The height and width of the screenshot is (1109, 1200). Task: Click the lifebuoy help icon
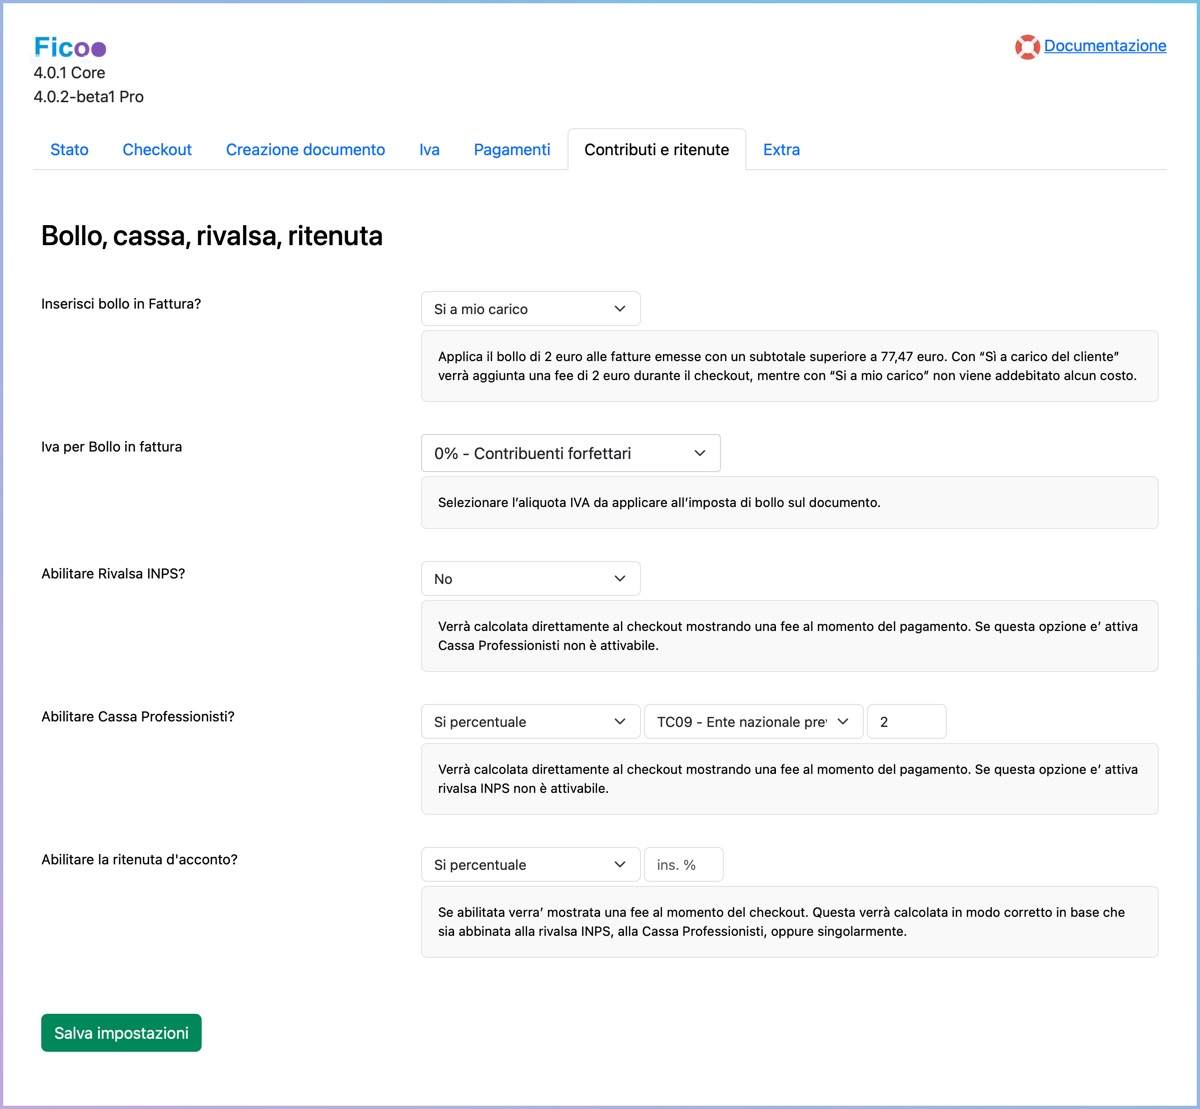1027,47
